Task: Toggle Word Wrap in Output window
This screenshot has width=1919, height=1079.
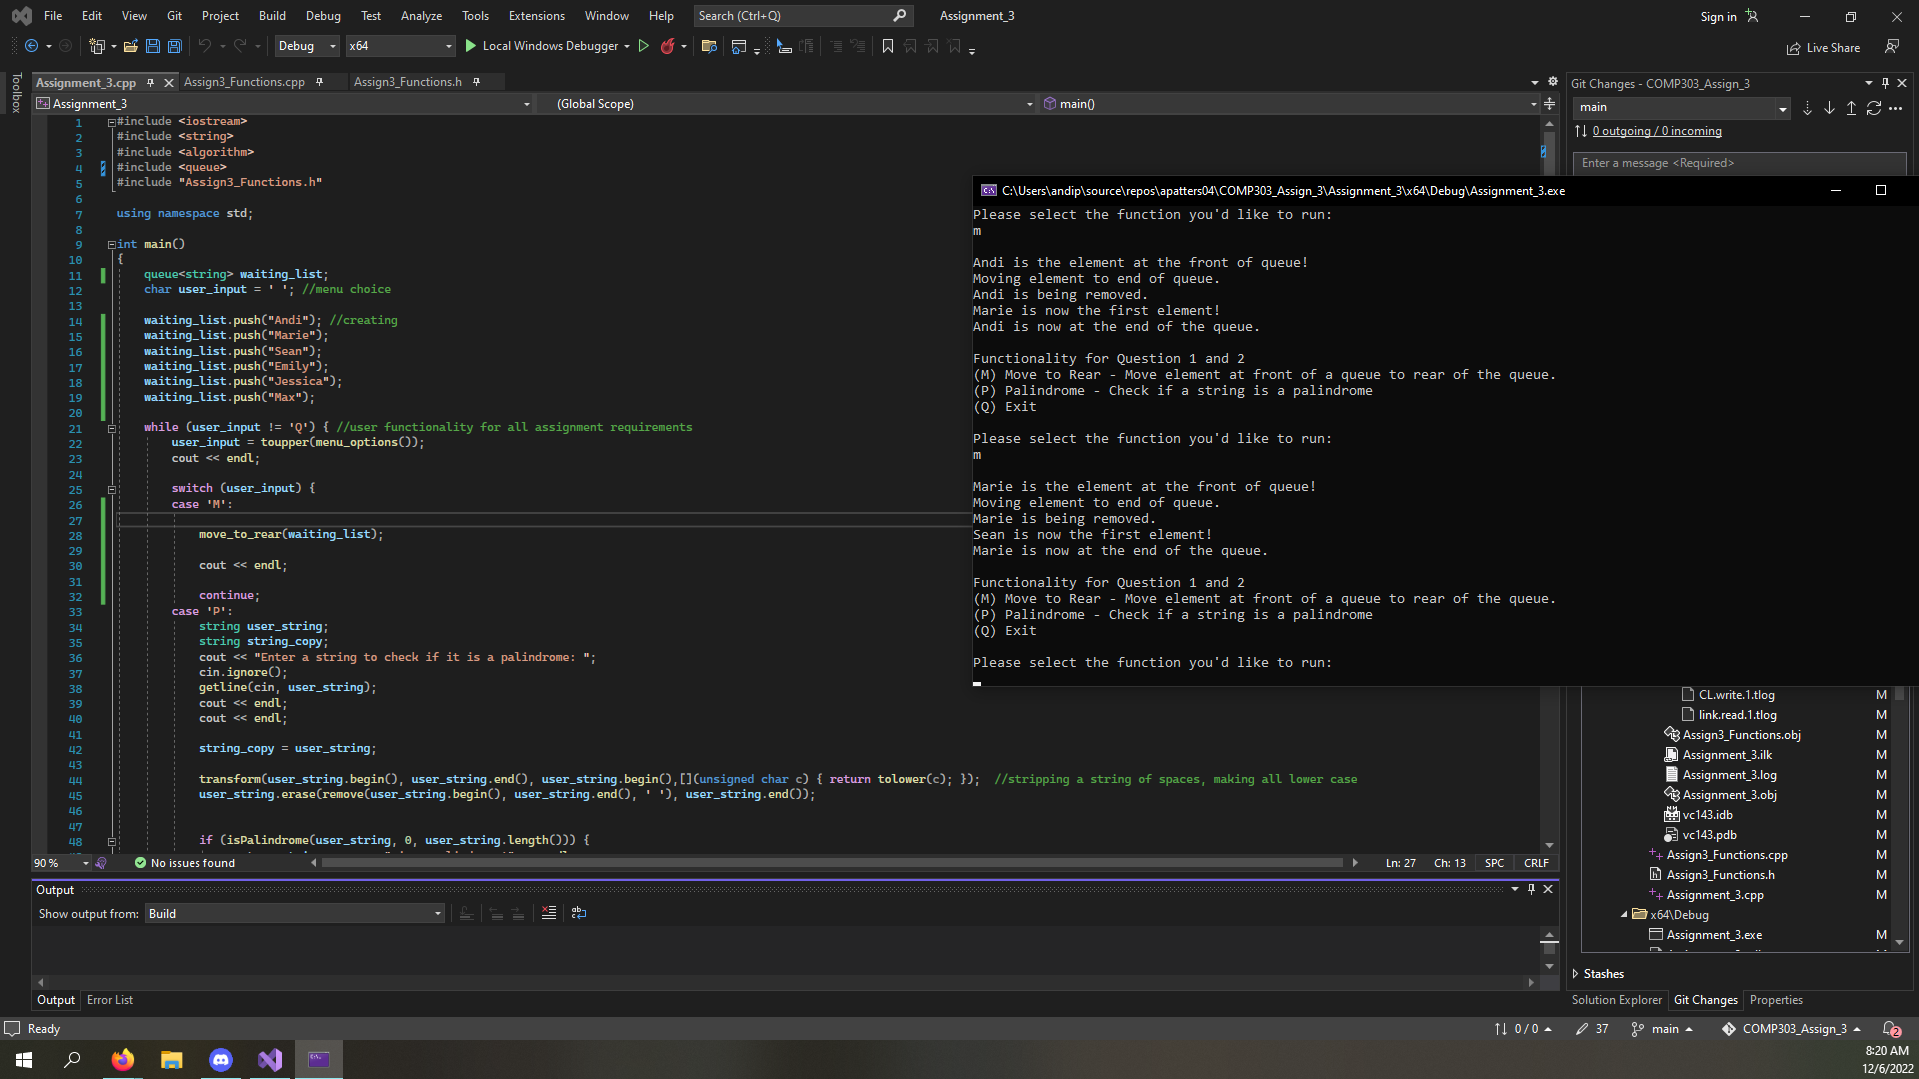Action: click(x=579, y=913)
